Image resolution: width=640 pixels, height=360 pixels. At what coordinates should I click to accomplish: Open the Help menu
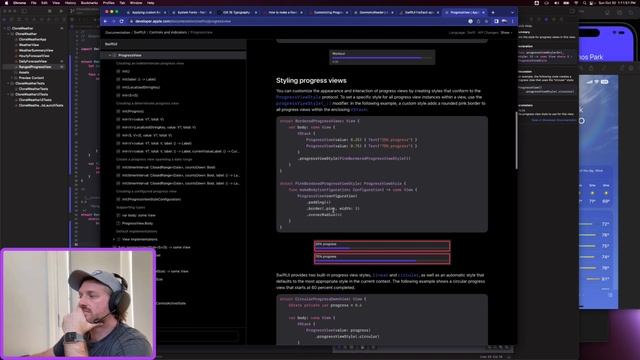(x=151, y=3)
